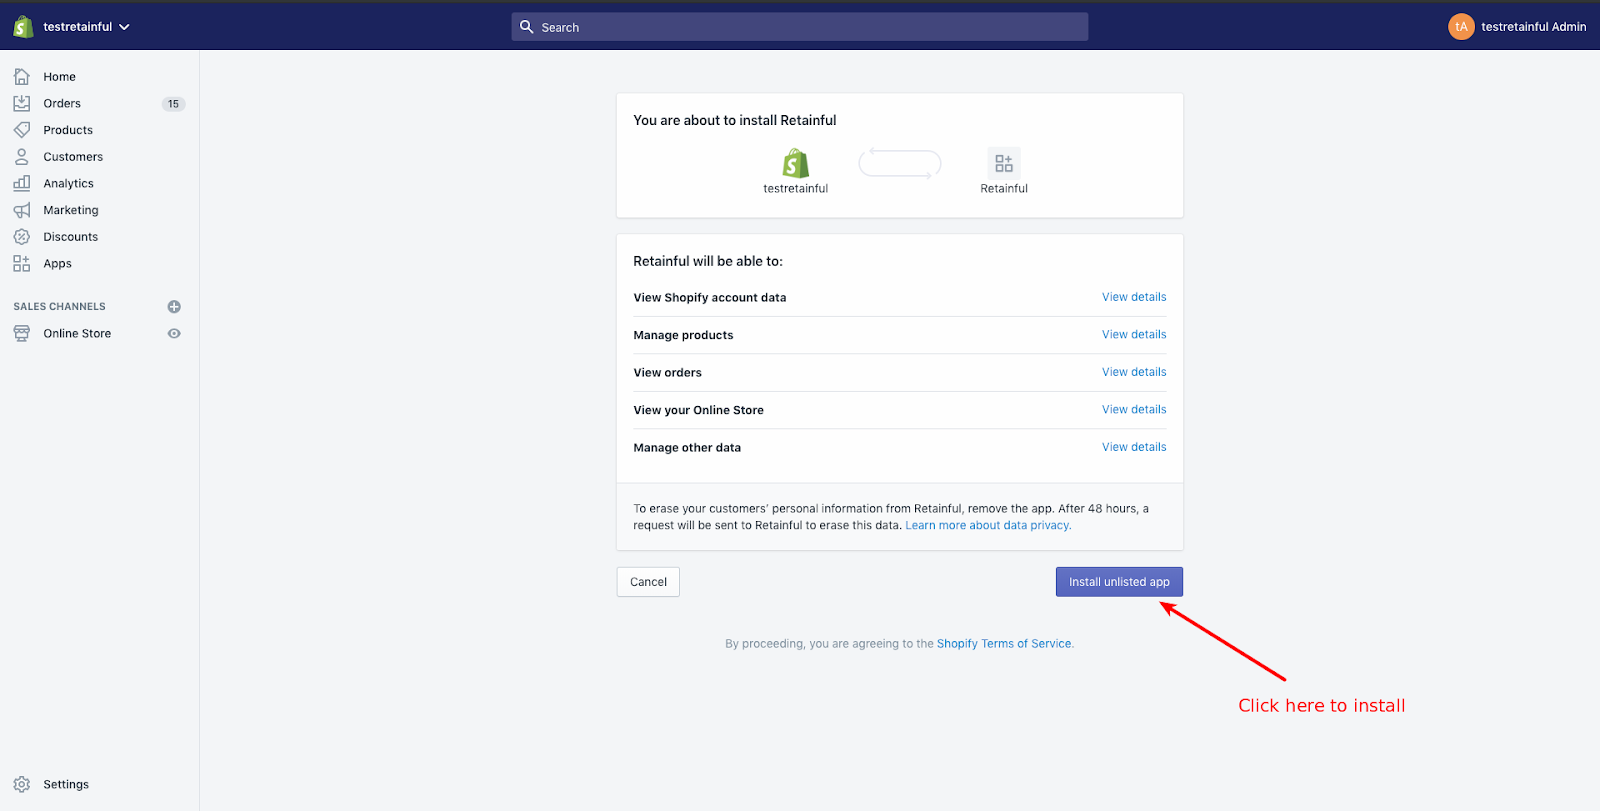
Task: View the Online Store using the eye icon
Action: (x=174, y=334)
